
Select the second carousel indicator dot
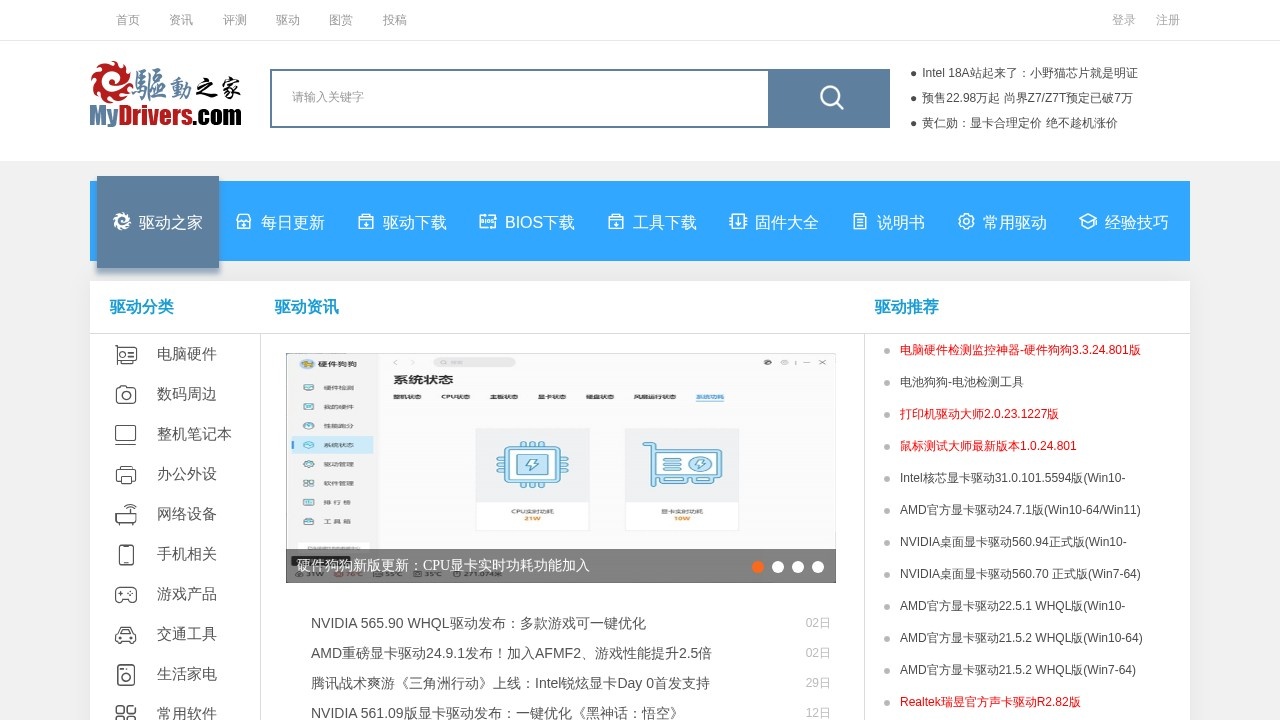pos(778,567)
